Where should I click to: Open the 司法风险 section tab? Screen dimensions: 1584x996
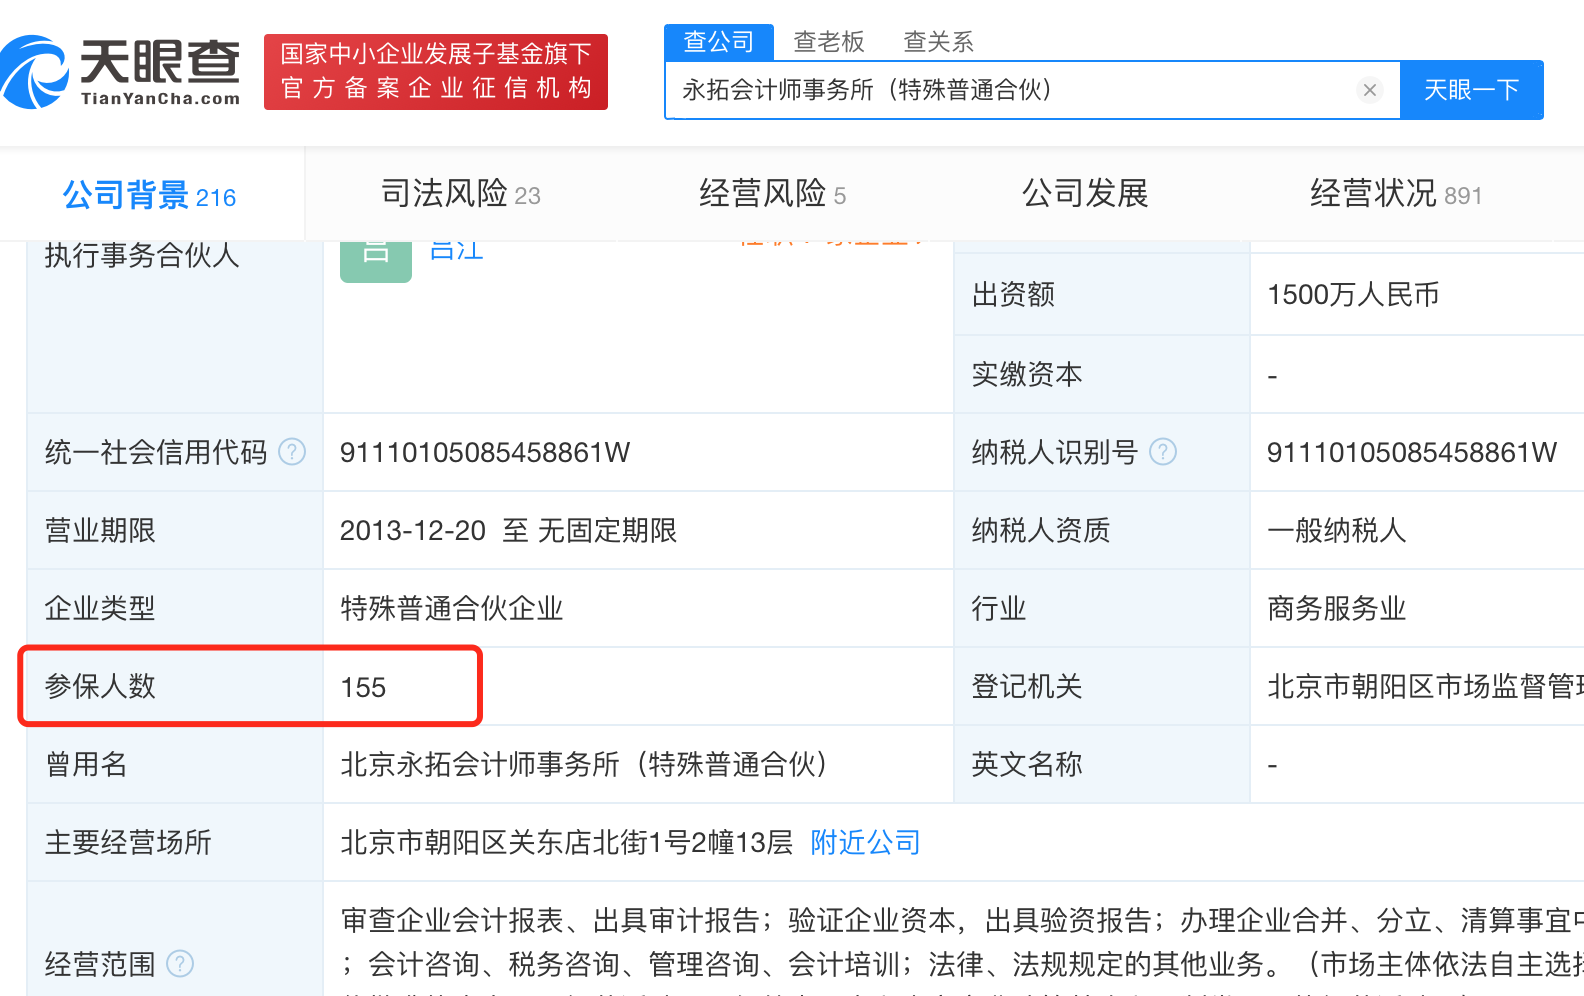(x=460, y=194)
